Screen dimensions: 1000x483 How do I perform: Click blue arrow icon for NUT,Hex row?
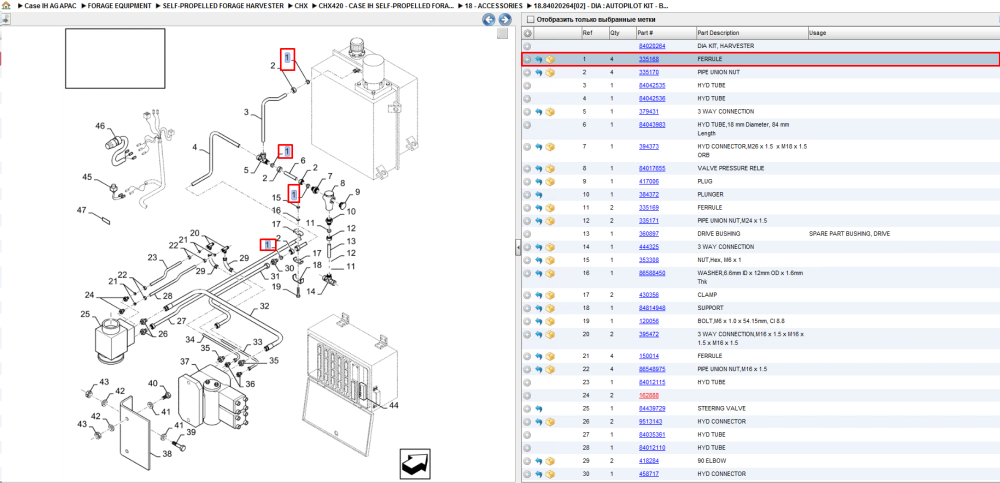point(539,260)
